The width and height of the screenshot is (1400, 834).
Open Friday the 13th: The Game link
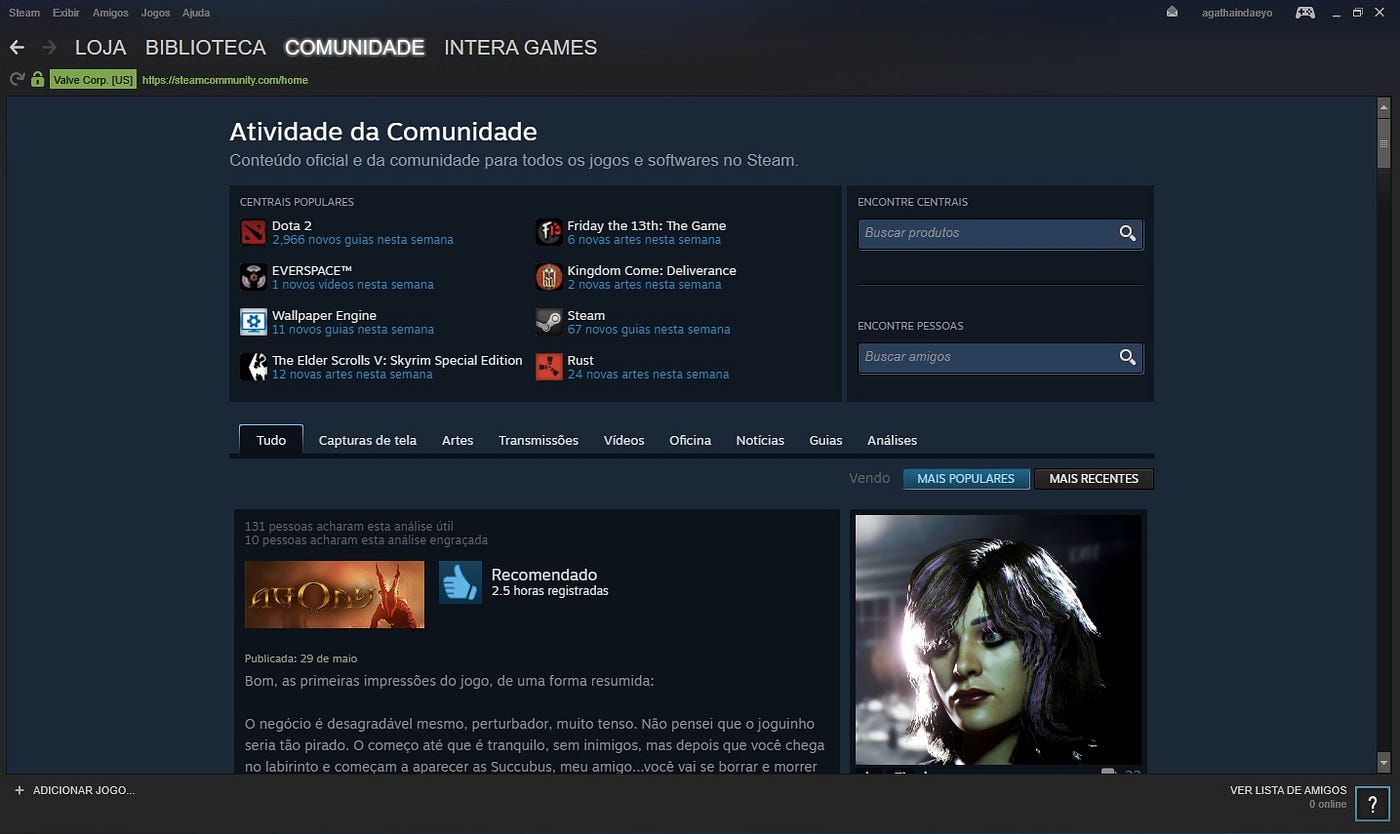pyautogui.click(x=646, y=226)
